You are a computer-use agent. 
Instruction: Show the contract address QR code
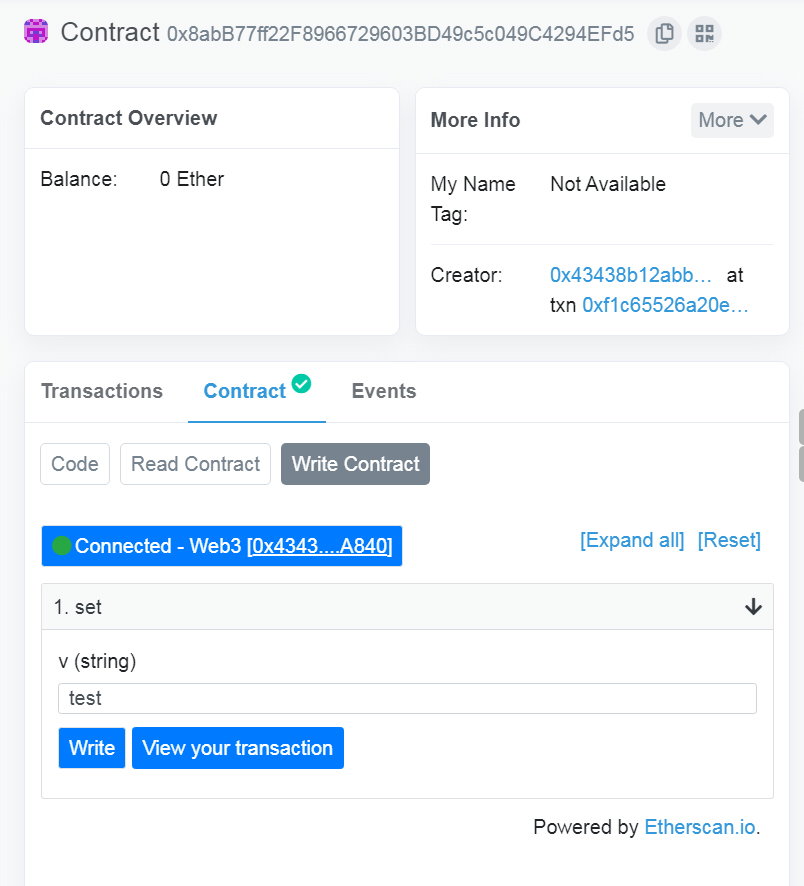[704, 33]
